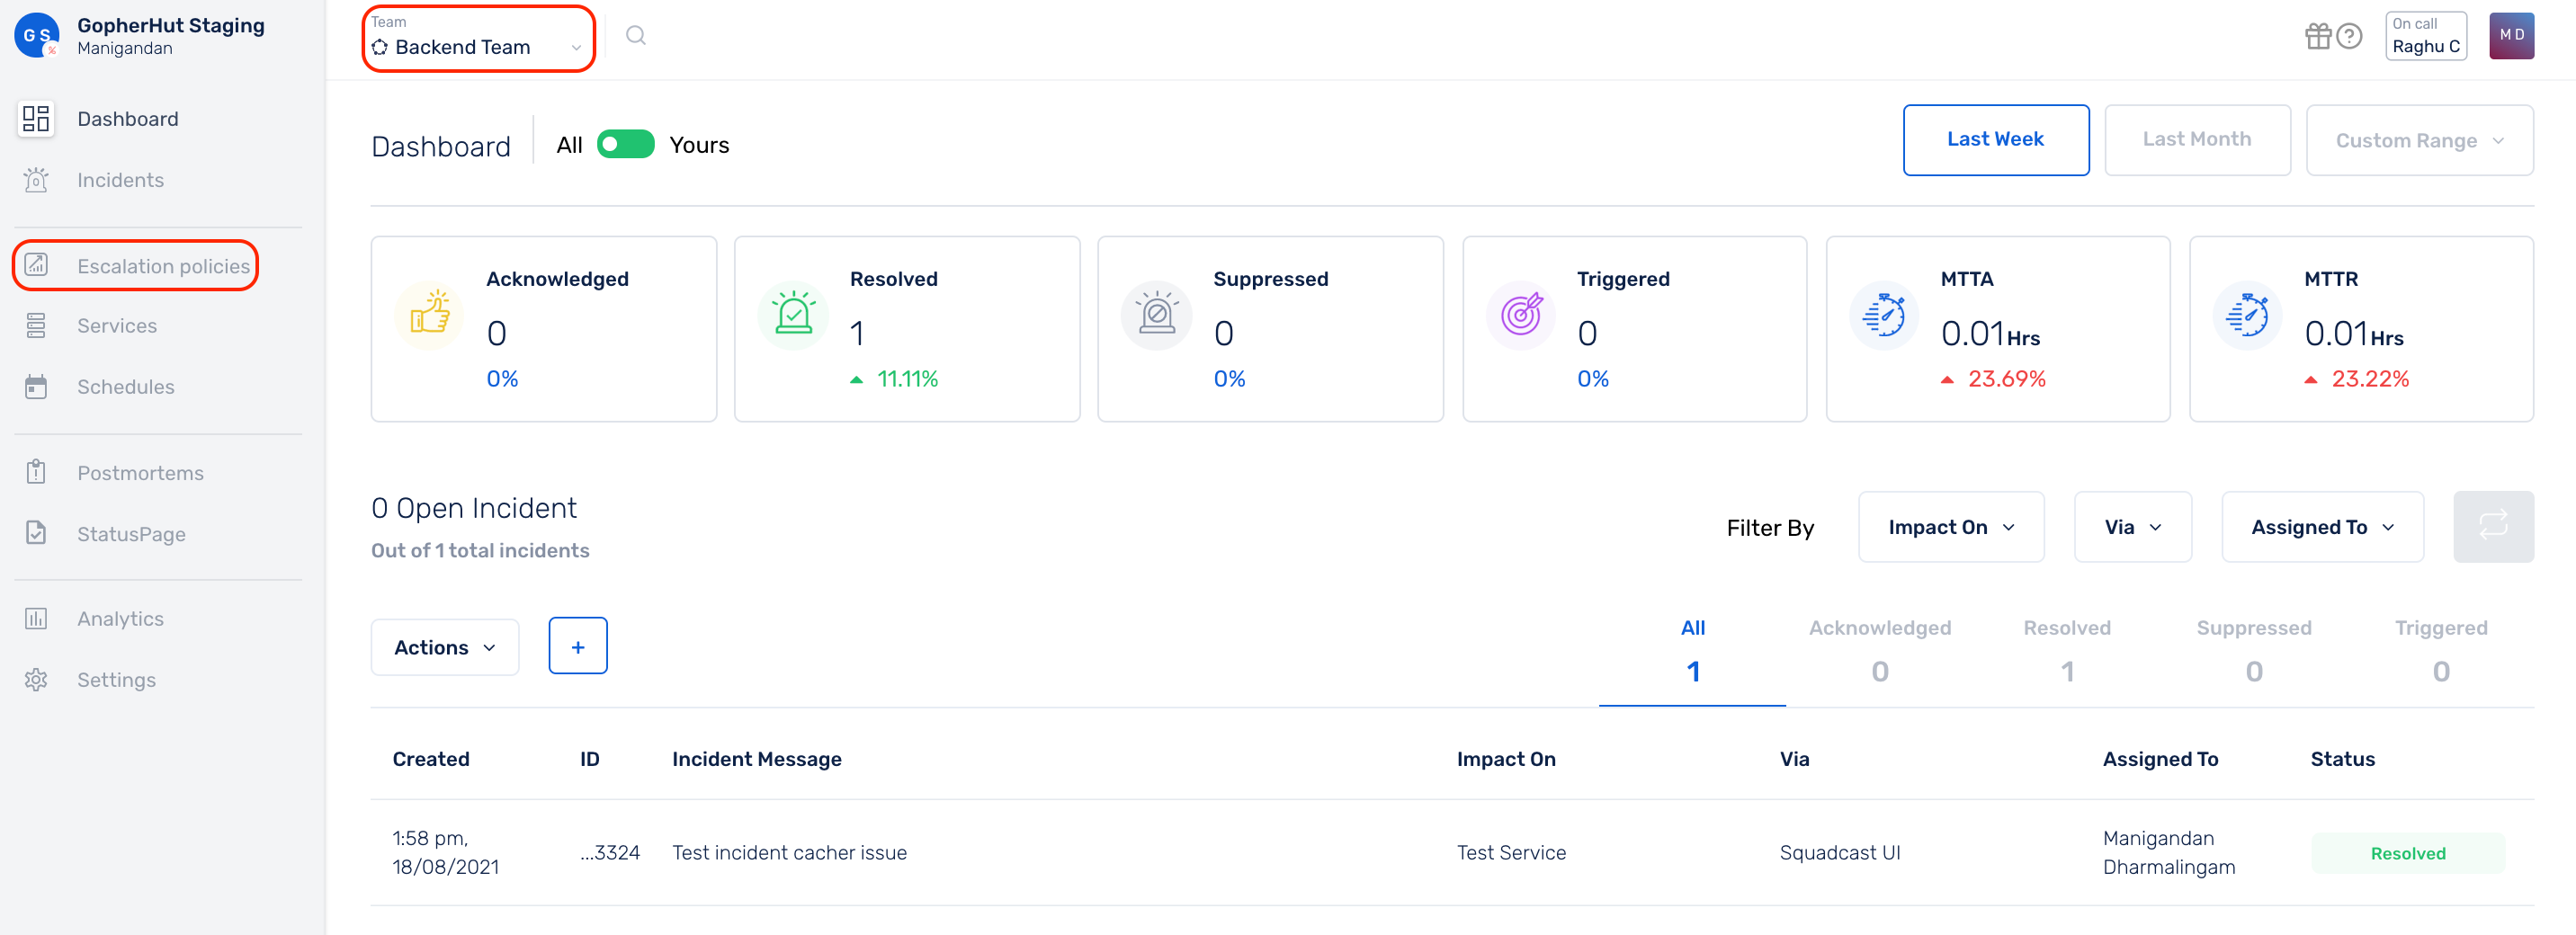Image resolution: width=2576 pixels, height=935 pixels.
Task: Click the MD user avatar
Action: click(x=2511, y=36)
